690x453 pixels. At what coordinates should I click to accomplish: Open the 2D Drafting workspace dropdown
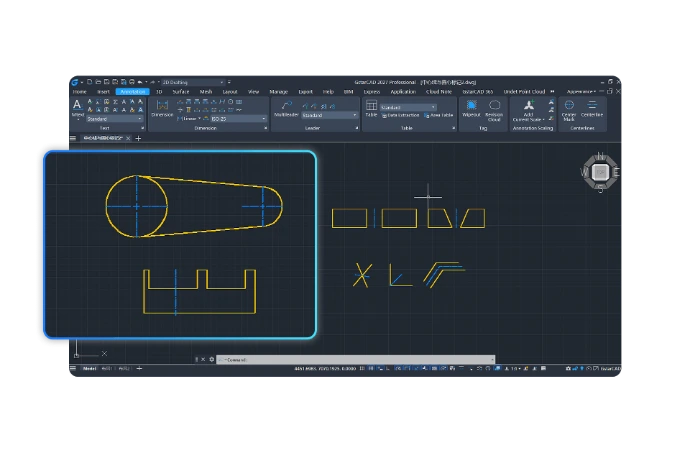click(193, 82)
